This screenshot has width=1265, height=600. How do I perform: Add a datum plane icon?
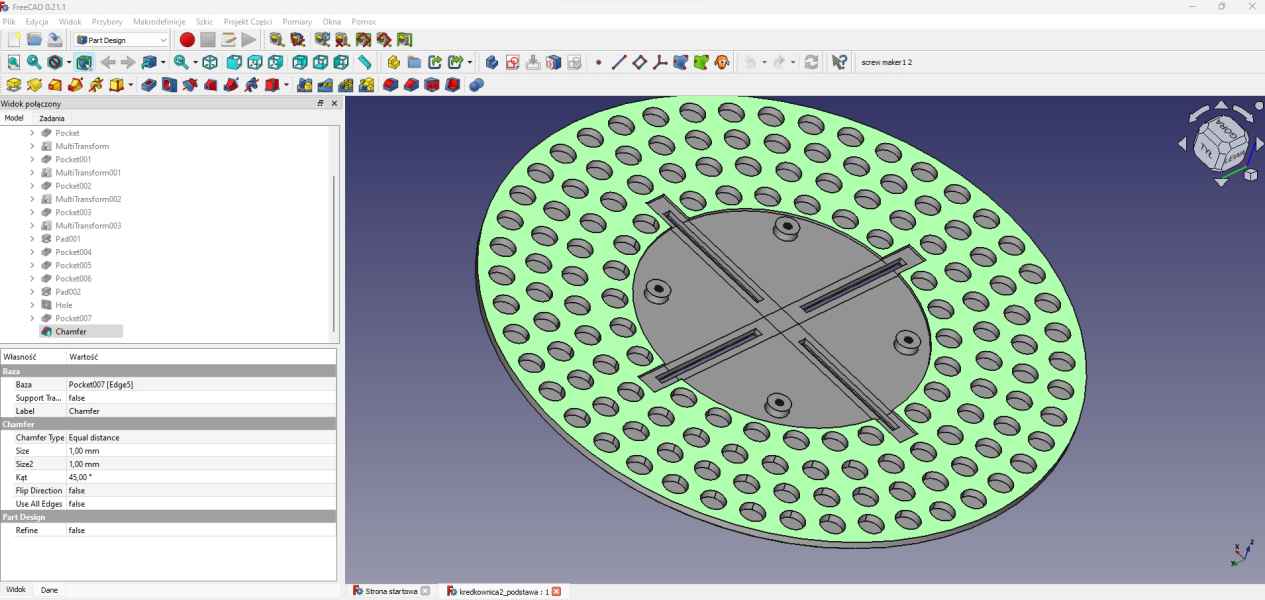pyautogui.click(x=640, y=62)
